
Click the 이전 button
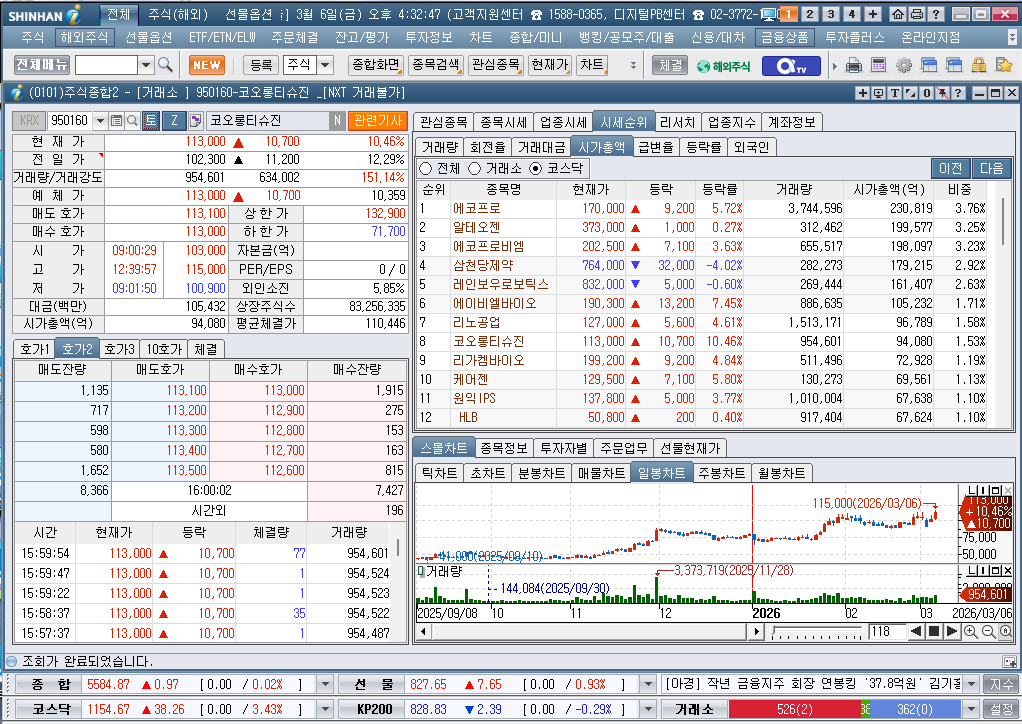tap(950, 168)
